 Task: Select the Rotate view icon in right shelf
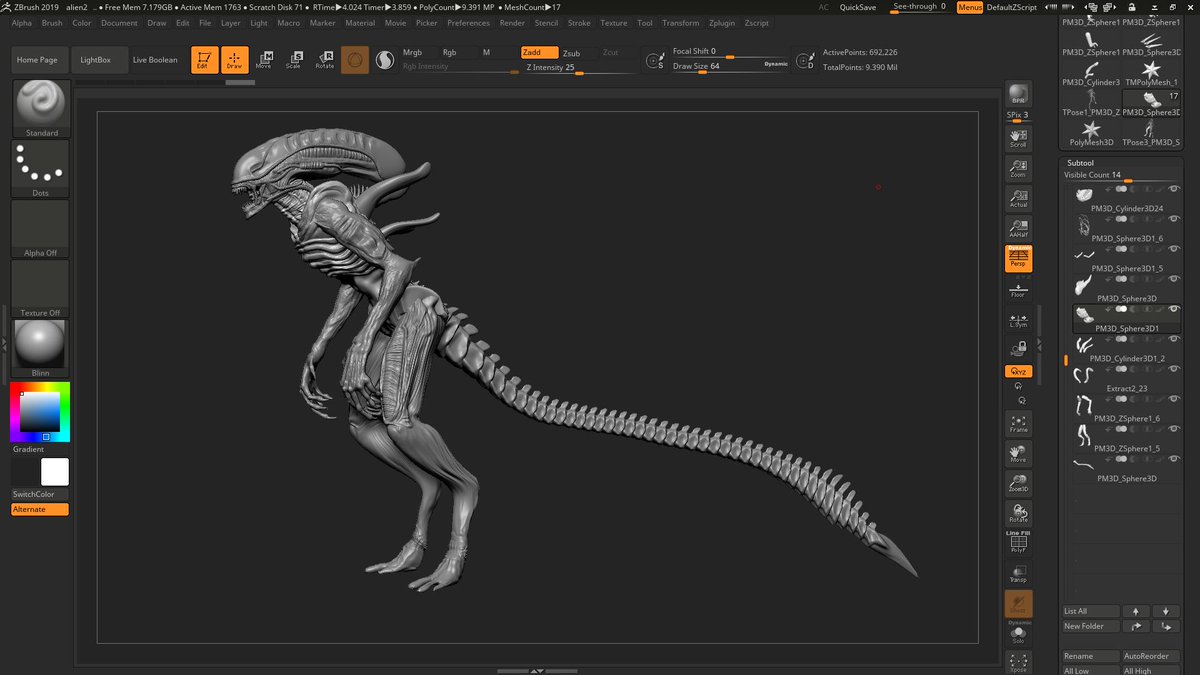pyautogui.click(x=1018, y=514)
